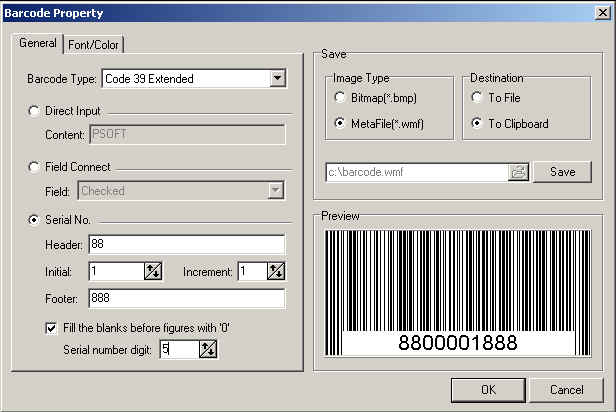Click the Cancel button
616x412 pixels.
(566, 390)
